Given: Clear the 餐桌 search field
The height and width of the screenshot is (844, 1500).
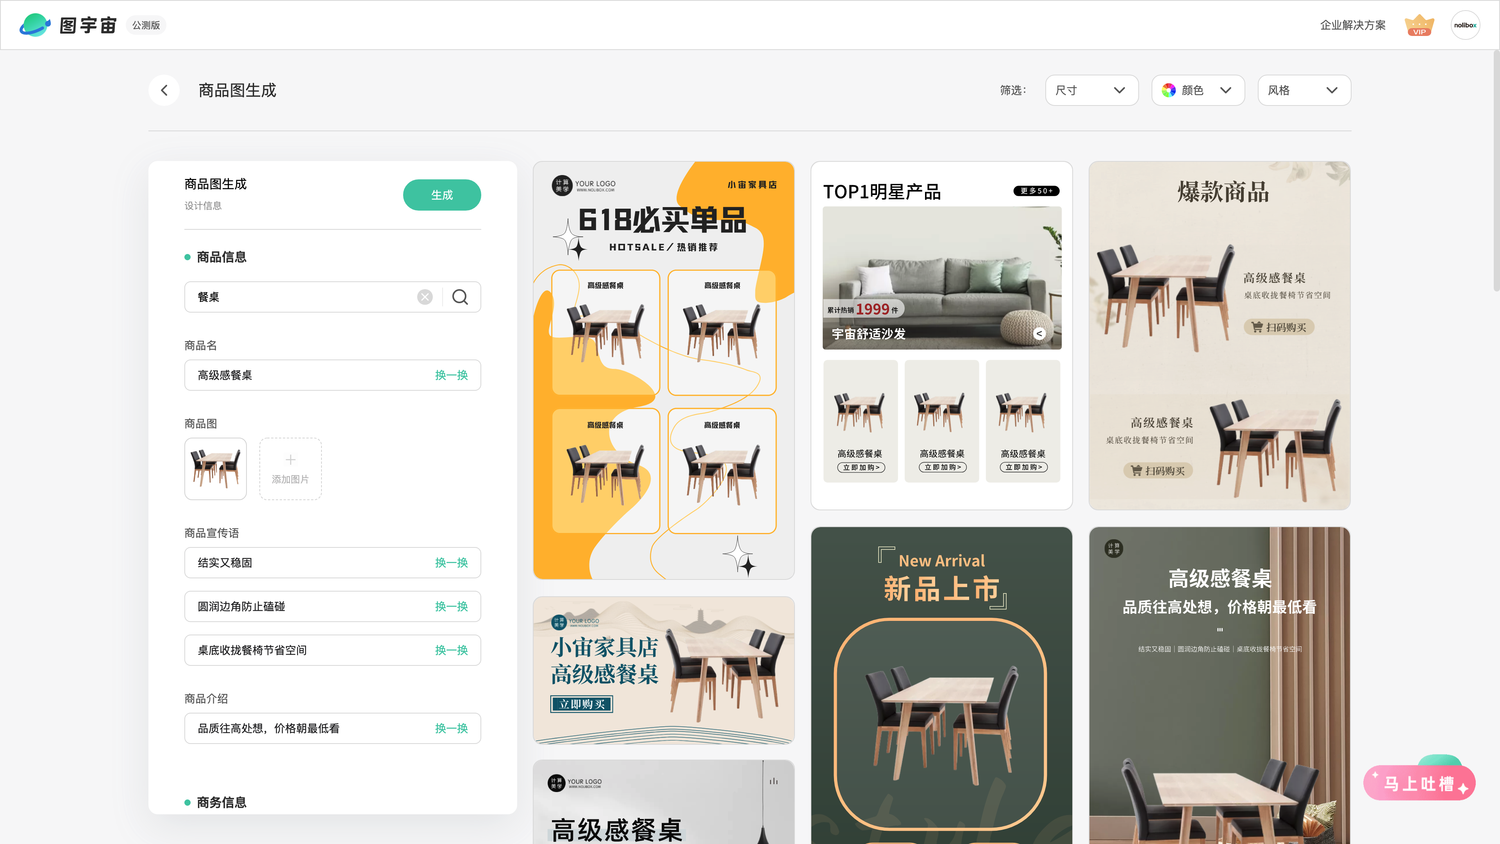Looking at the screenshot, I should pos(425,297).
